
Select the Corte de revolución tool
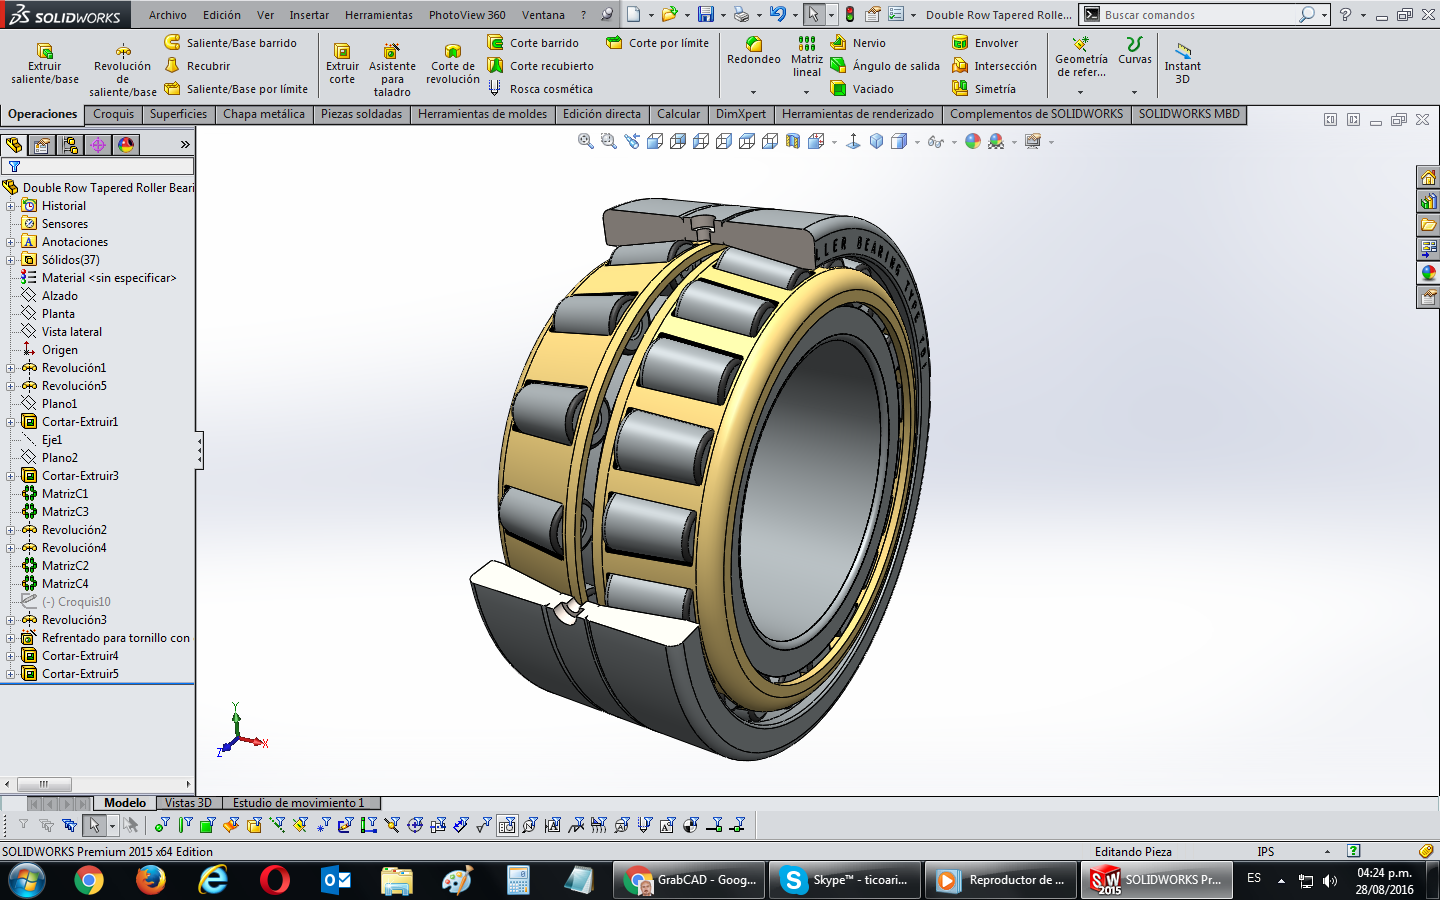(x=453, y=64)
